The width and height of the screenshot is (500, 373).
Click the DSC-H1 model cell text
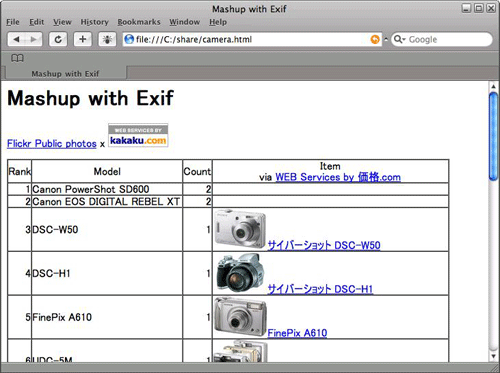(x=51, y=274)
